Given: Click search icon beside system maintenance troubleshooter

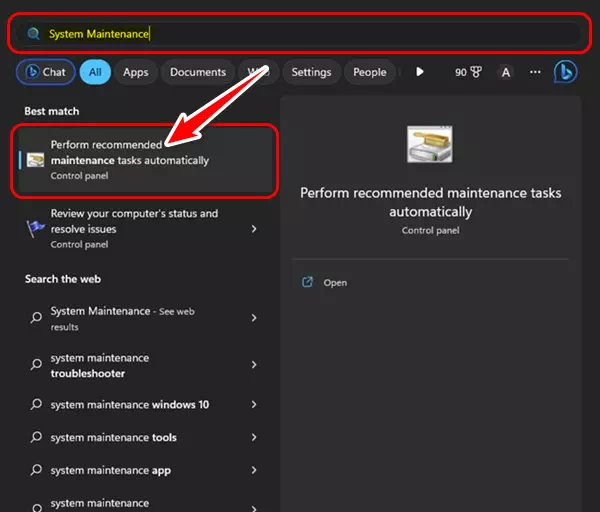Looking at the screenshot, I should (36, 364).
